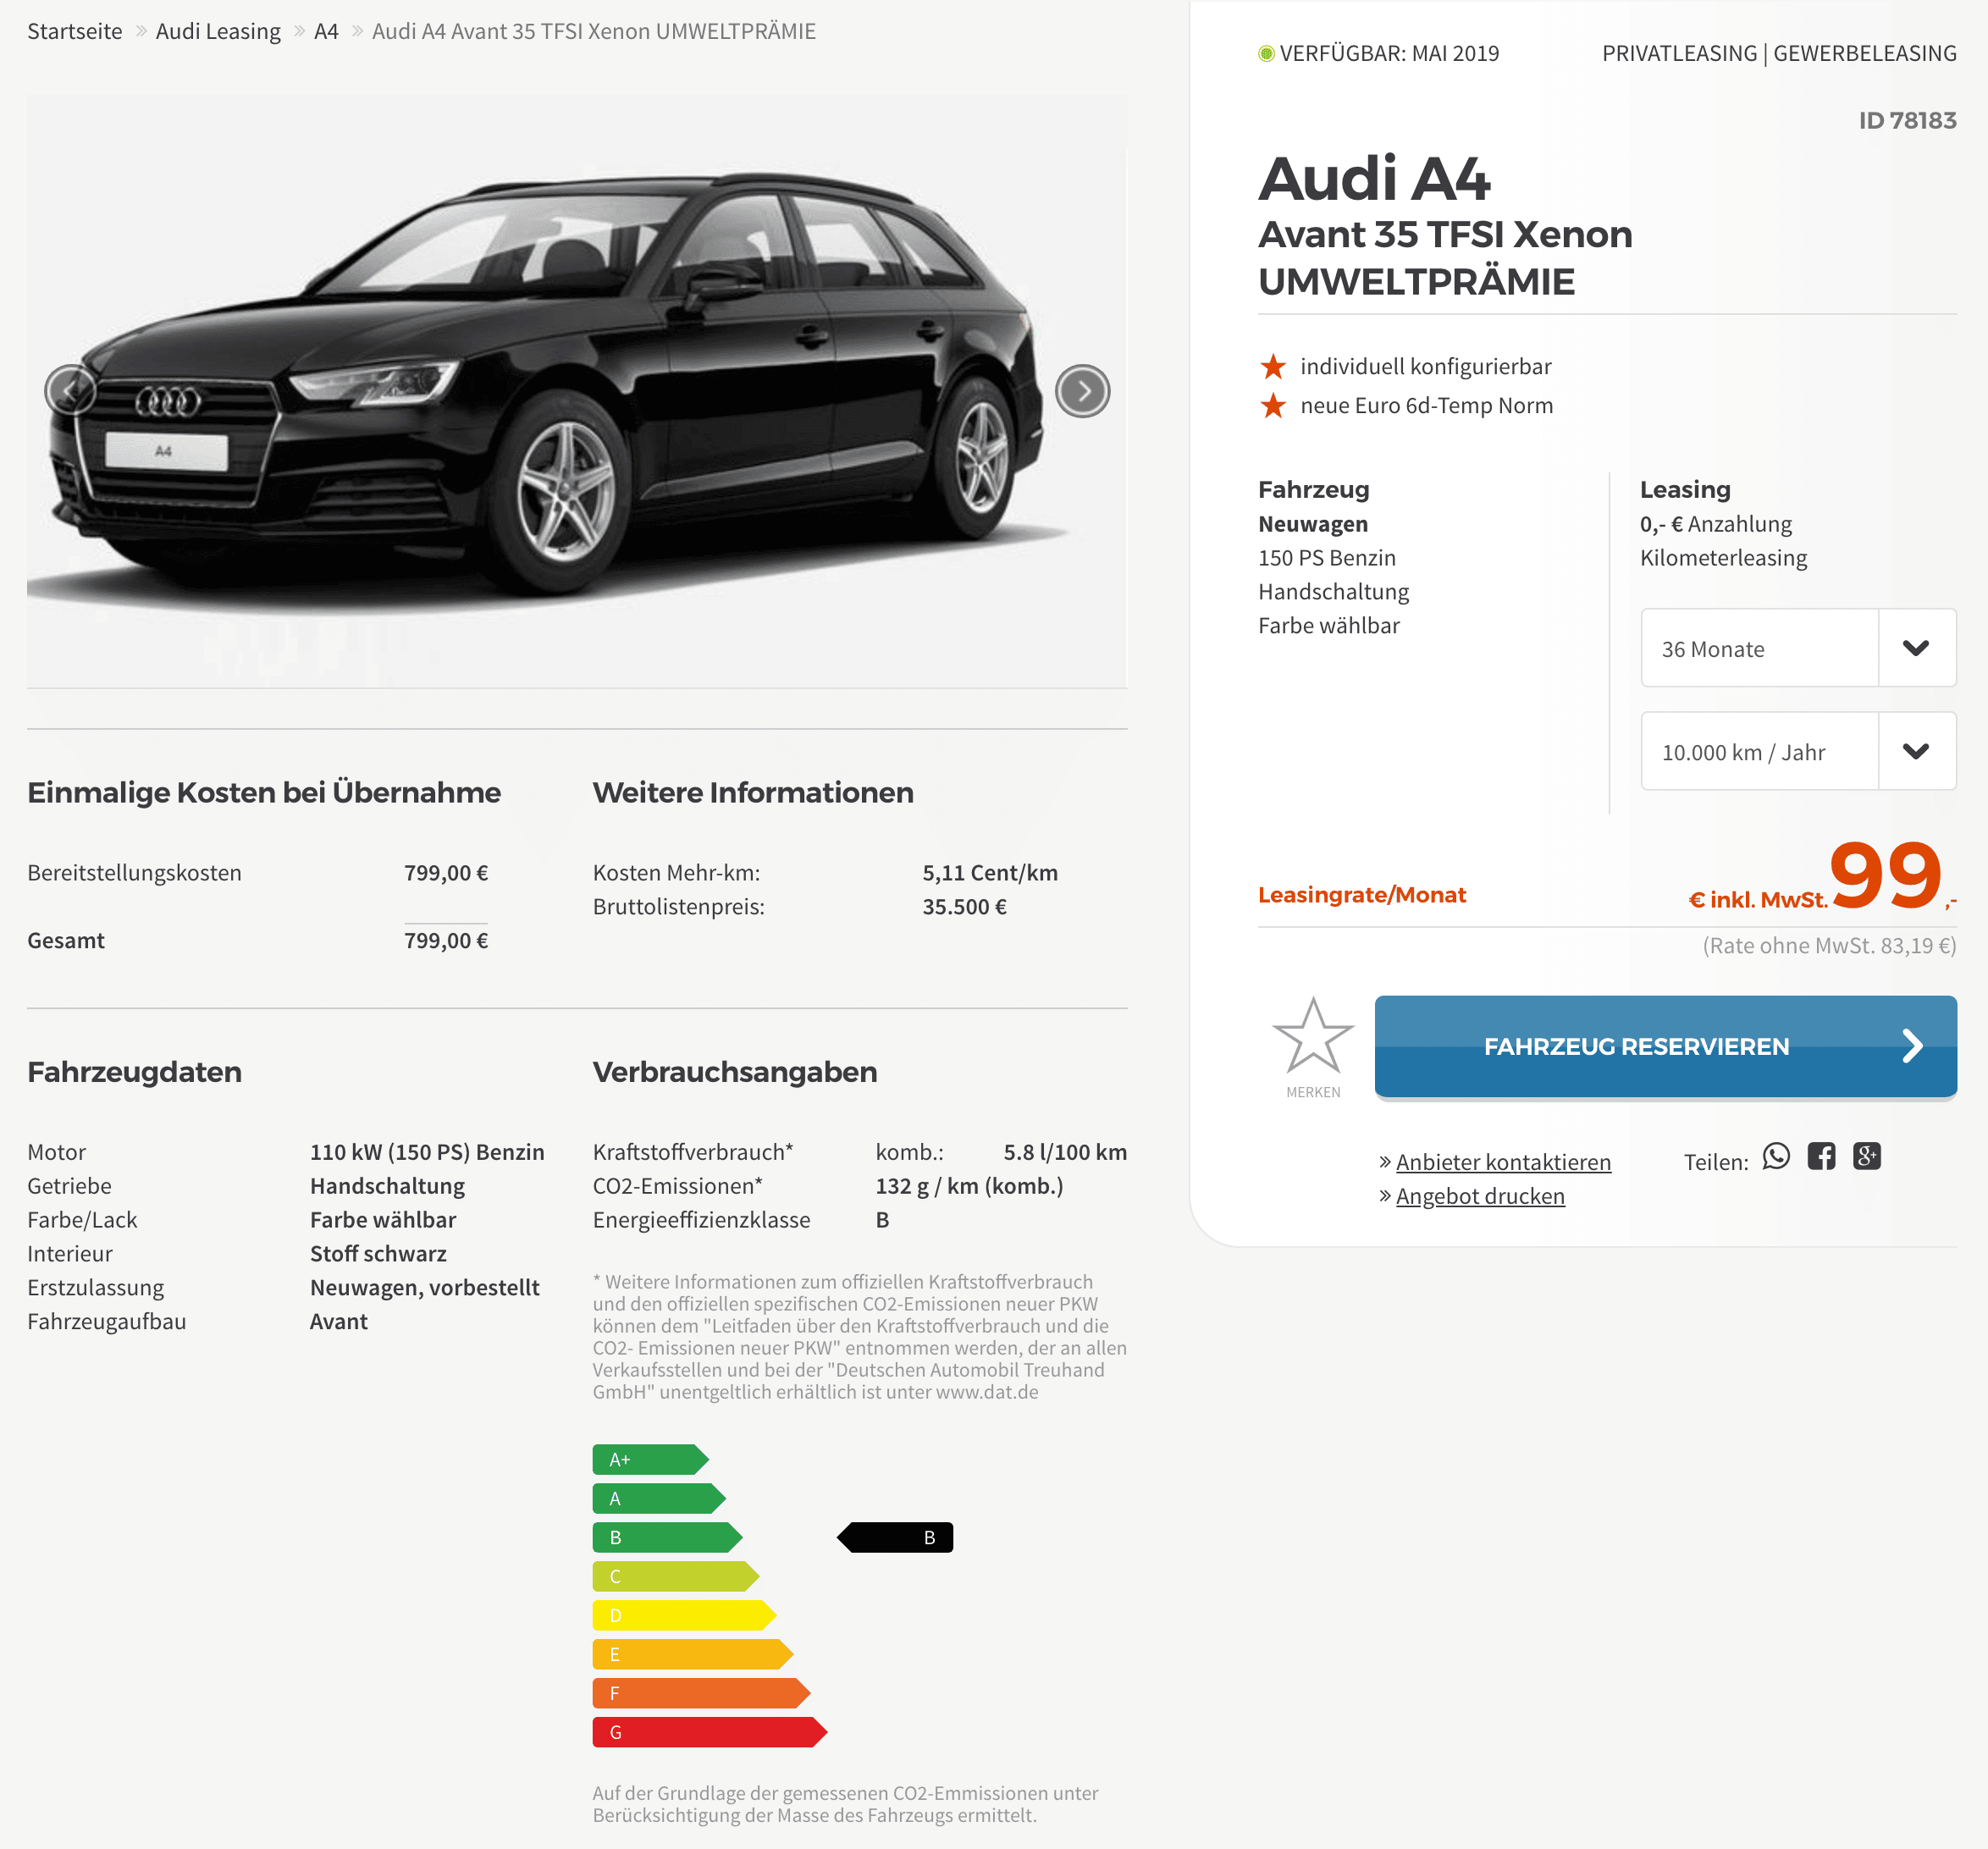Screen dimensions: 1988x1849
Task: Click 'VERFÜGBAR: MAI 2019' text
Action: coord(1389,54)
